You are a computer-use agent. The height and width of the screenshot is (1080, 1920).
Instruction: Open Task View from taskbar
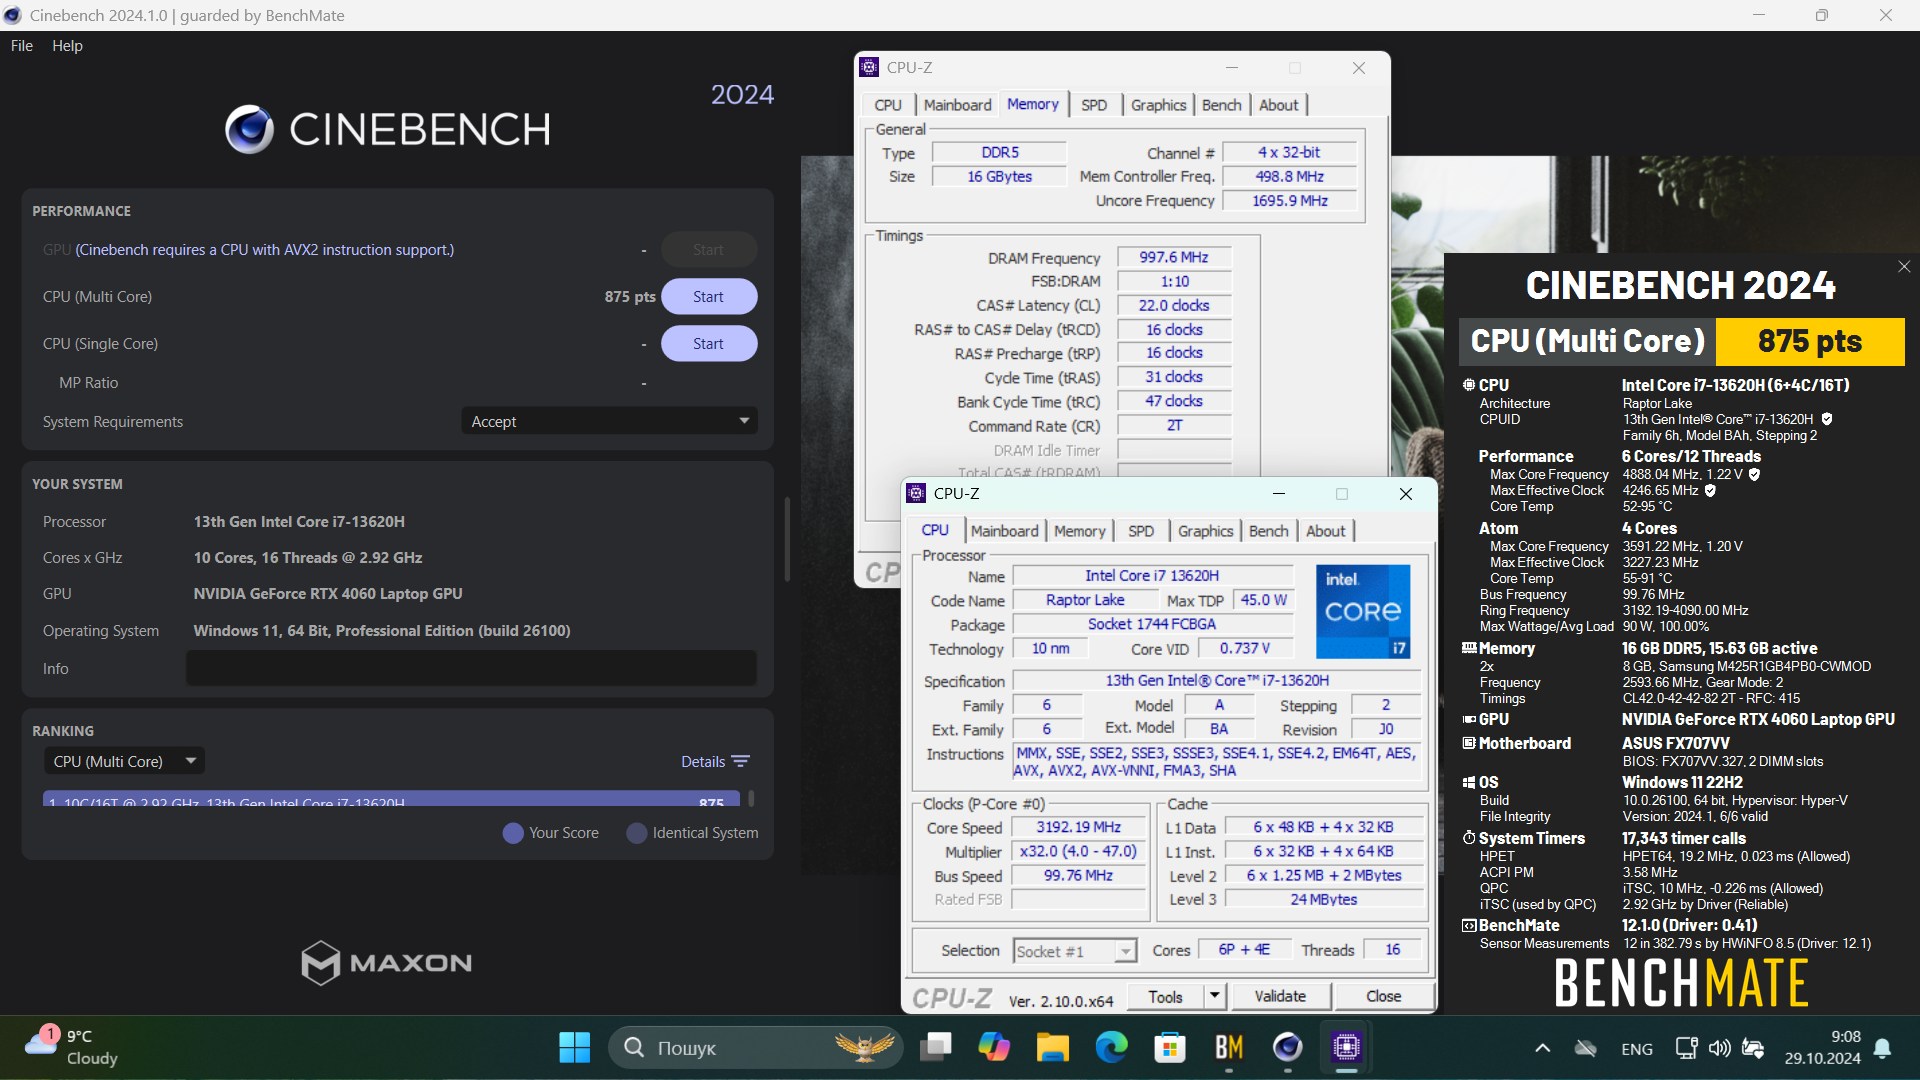click(x=936, y=1048)
